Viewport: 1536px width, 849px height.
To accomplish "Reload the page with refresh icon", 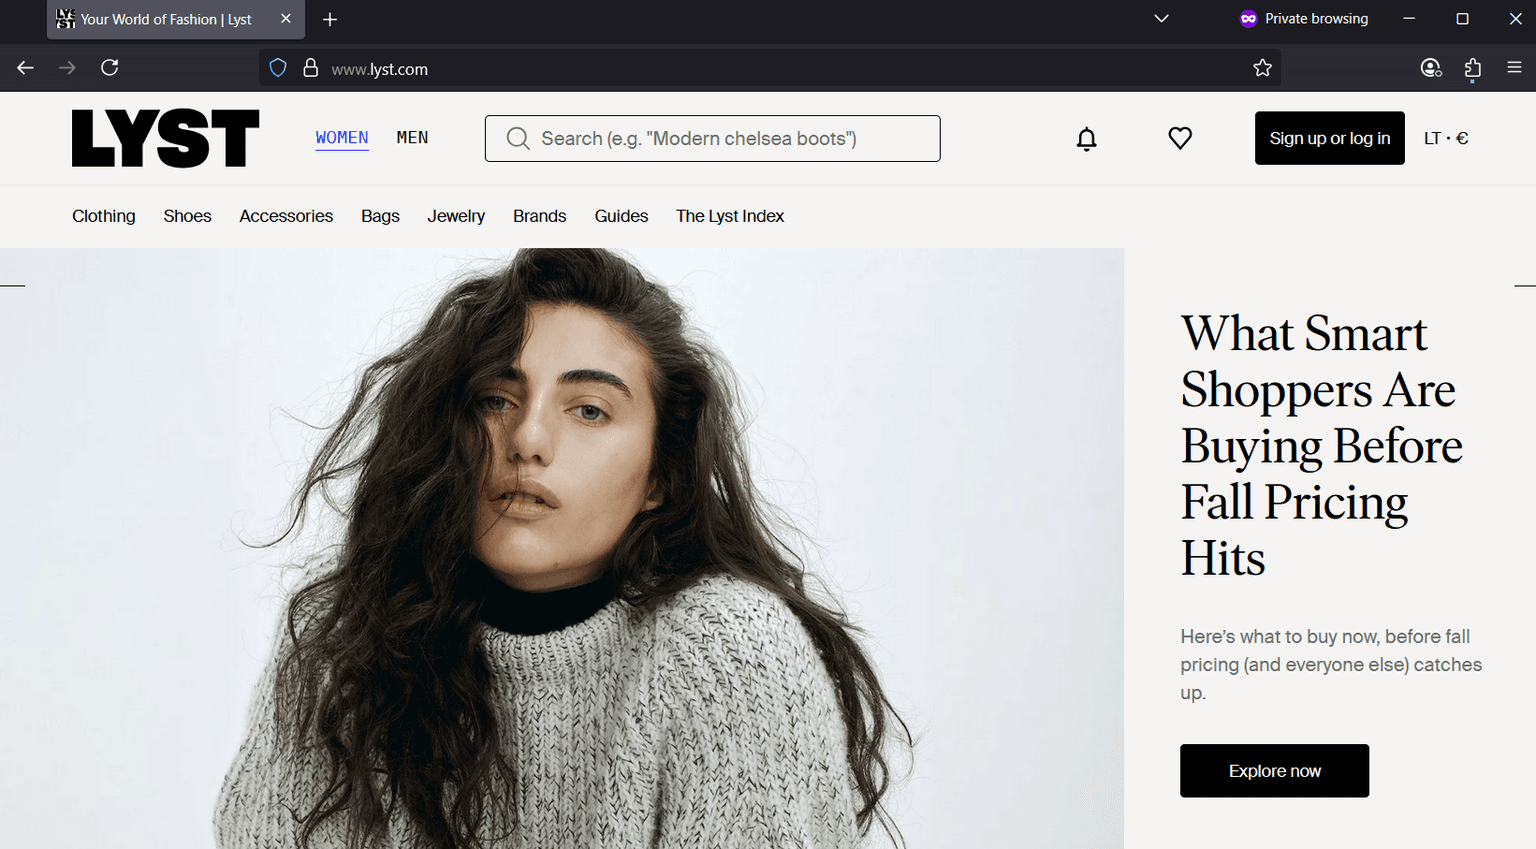I will click(x=110, y=68).
